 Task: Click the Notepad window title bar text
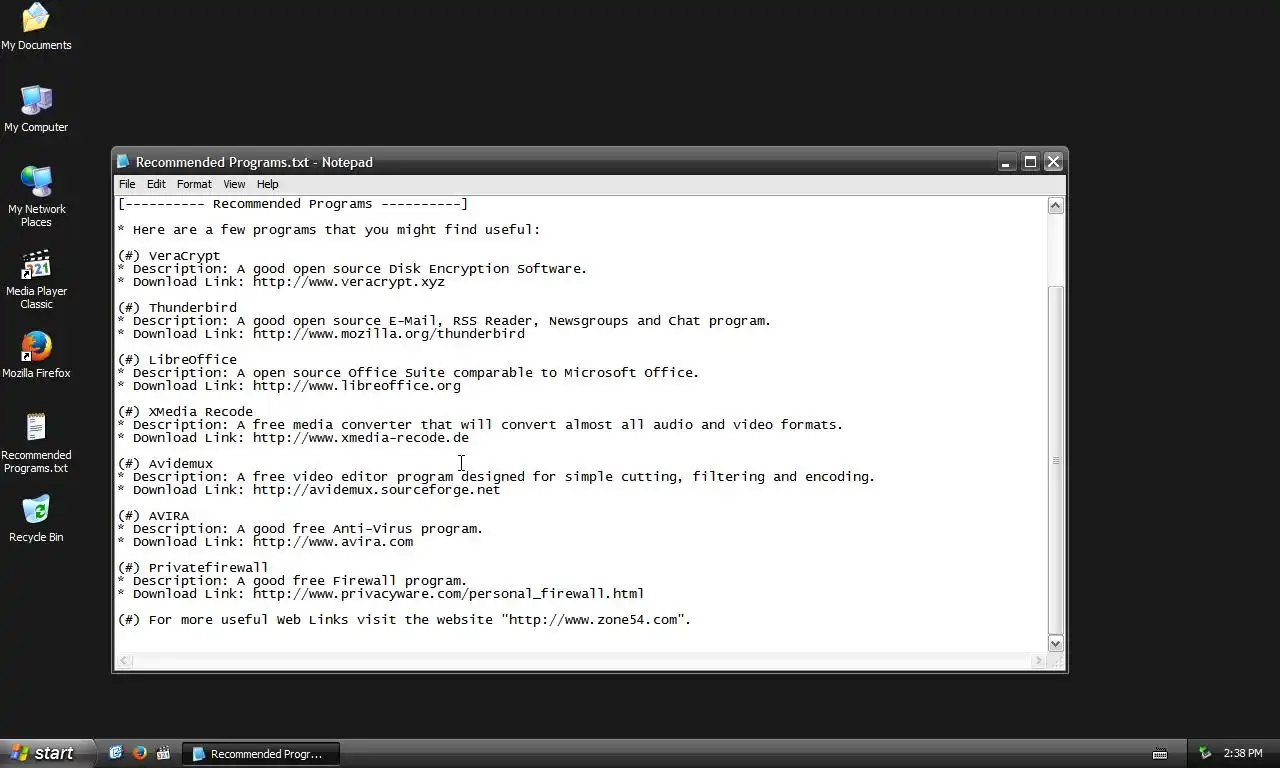pos(254,162)
